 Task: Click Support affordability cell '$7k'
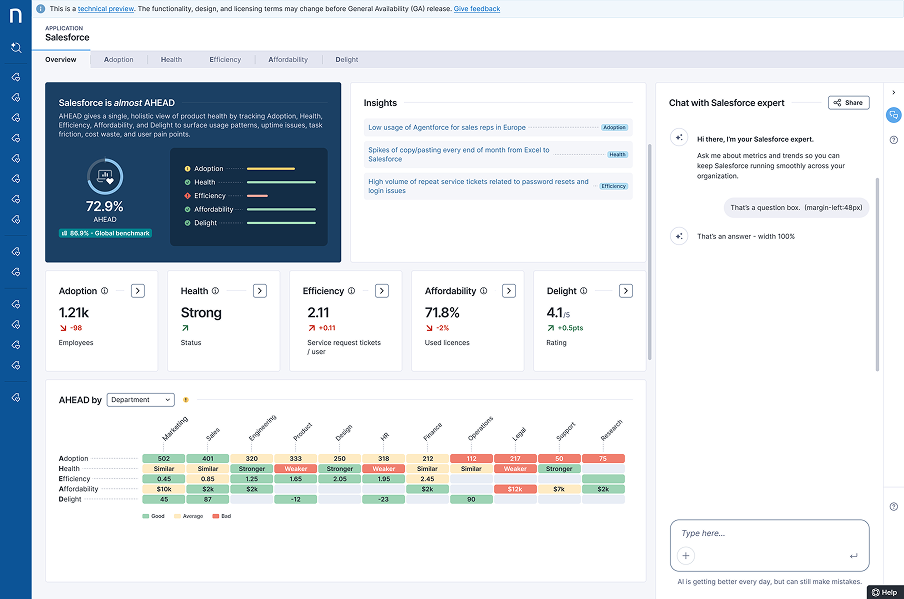coord(559,489)
